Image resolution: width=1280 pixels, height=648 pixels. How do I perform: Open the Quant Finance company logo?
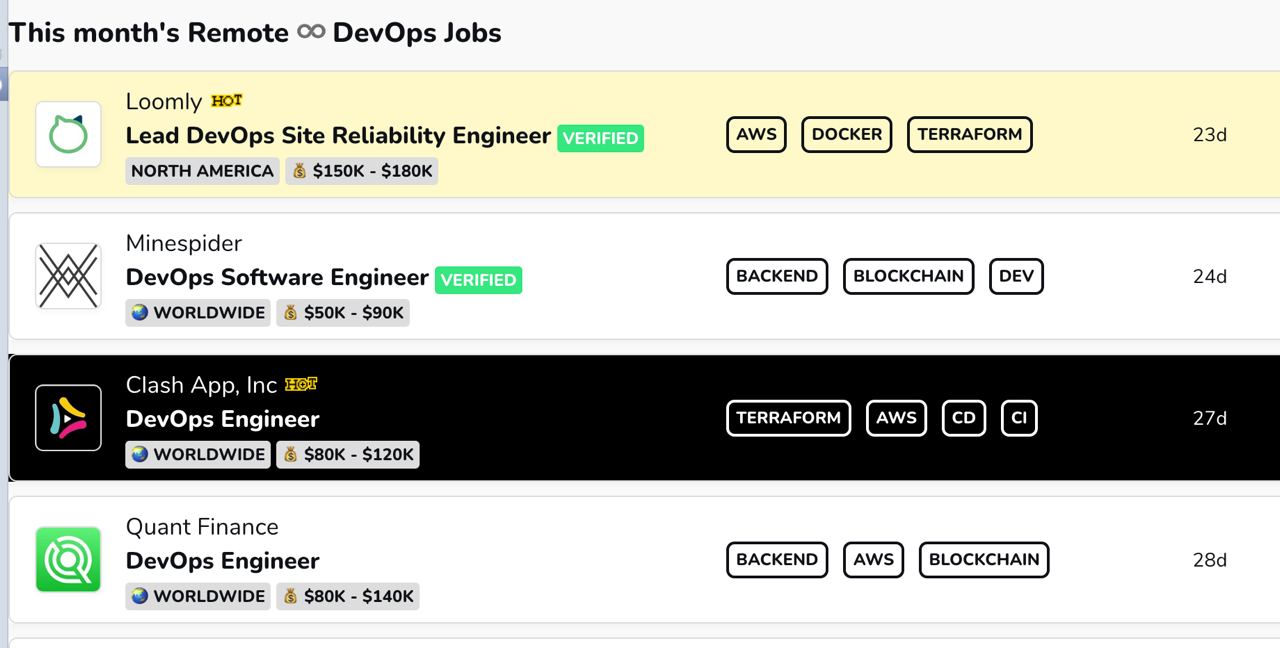[x=68, y=560]
